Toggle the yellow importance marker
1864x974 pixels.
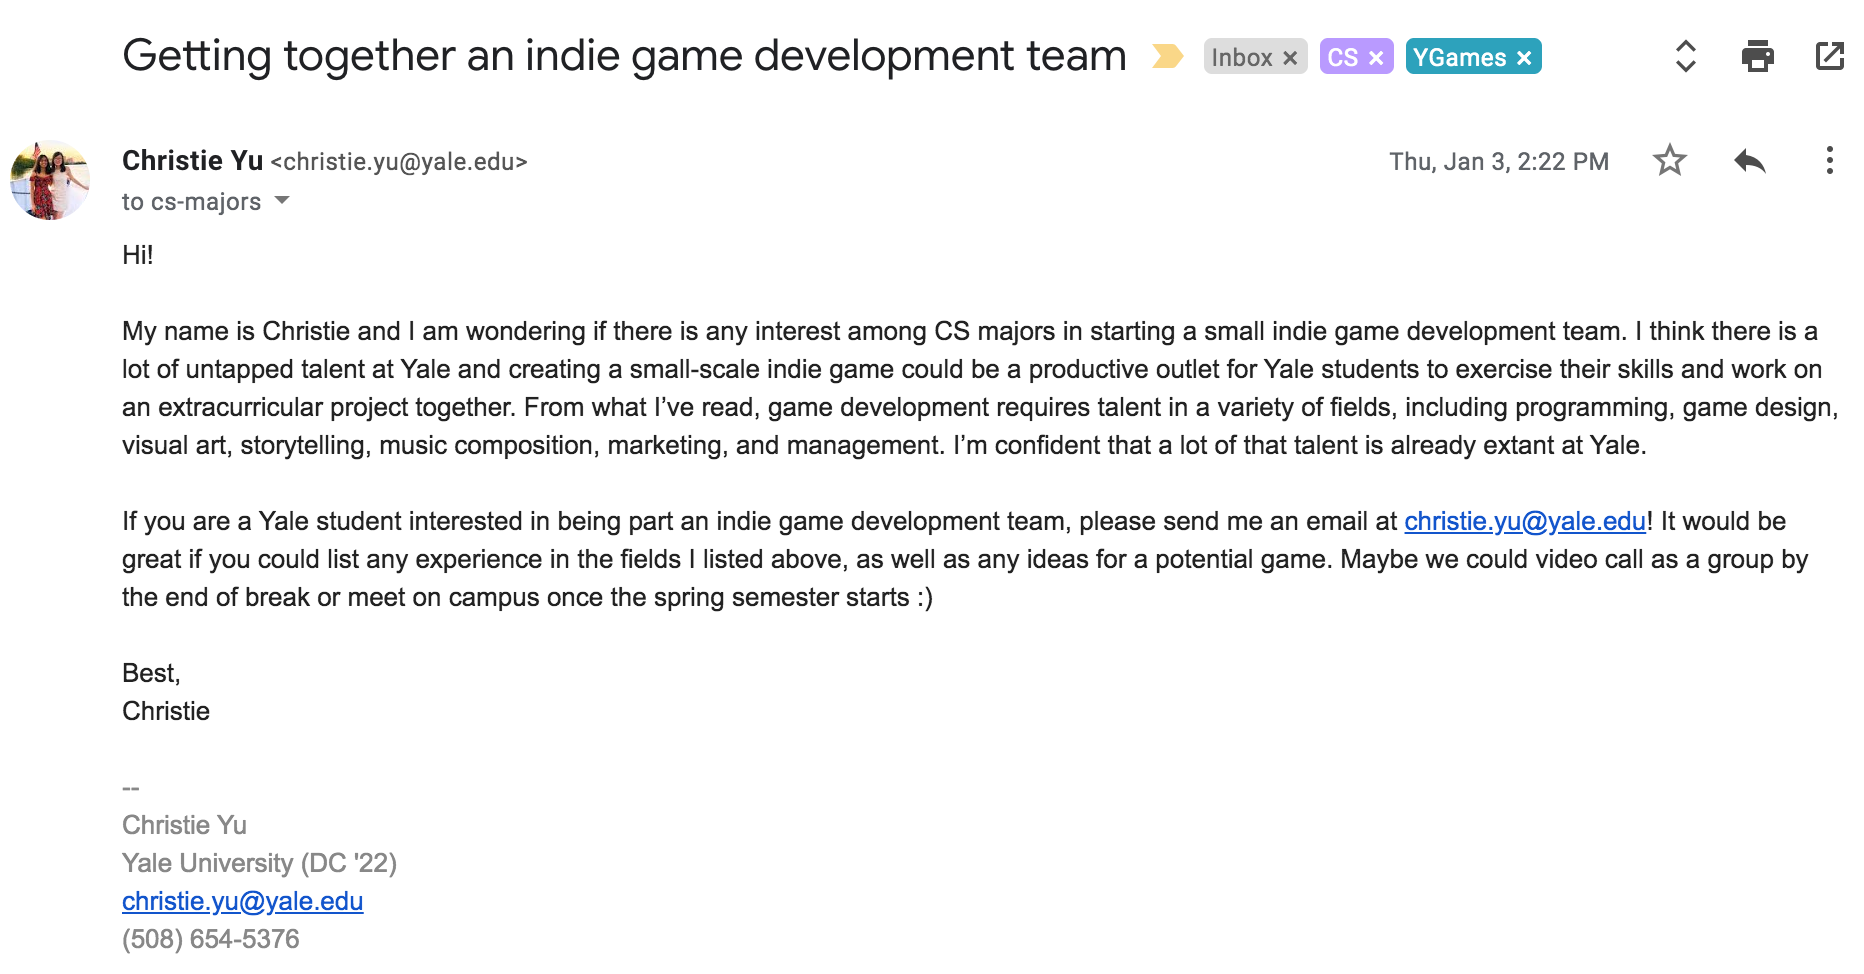(x=1167, y=56)
